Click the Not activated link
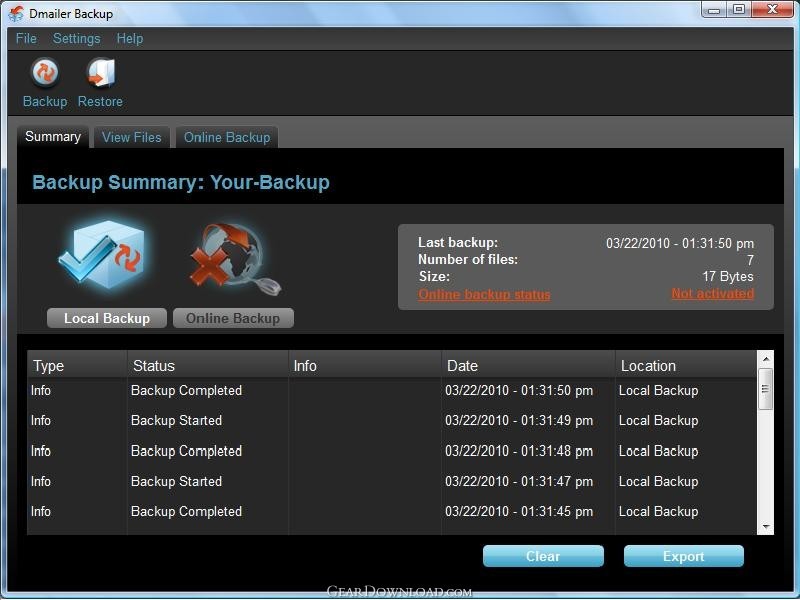This screenshot has height=600, width=800. click(712, 293)
